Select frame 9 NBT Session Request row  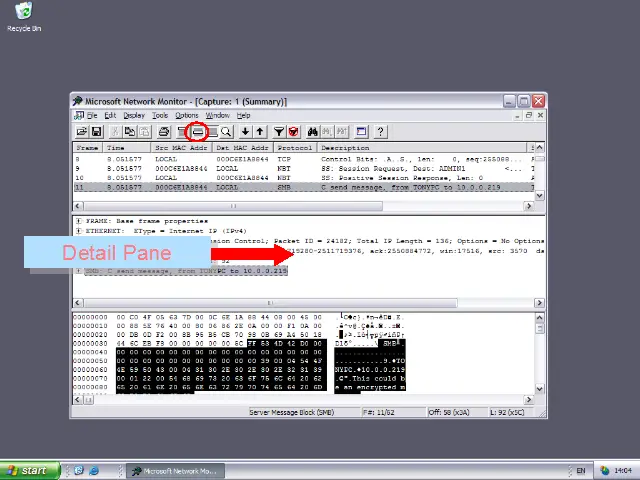304,169
